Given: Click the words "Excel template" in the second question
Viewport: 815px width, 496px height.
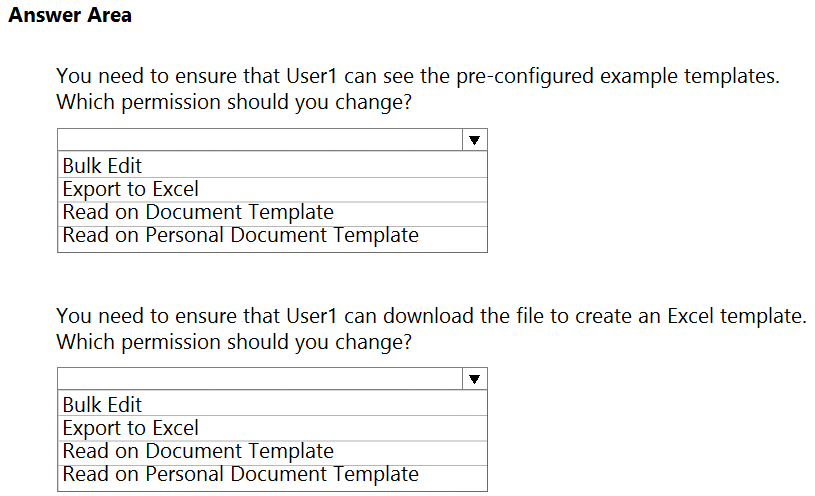Looking at the screenshot, I should pos(737,316).
